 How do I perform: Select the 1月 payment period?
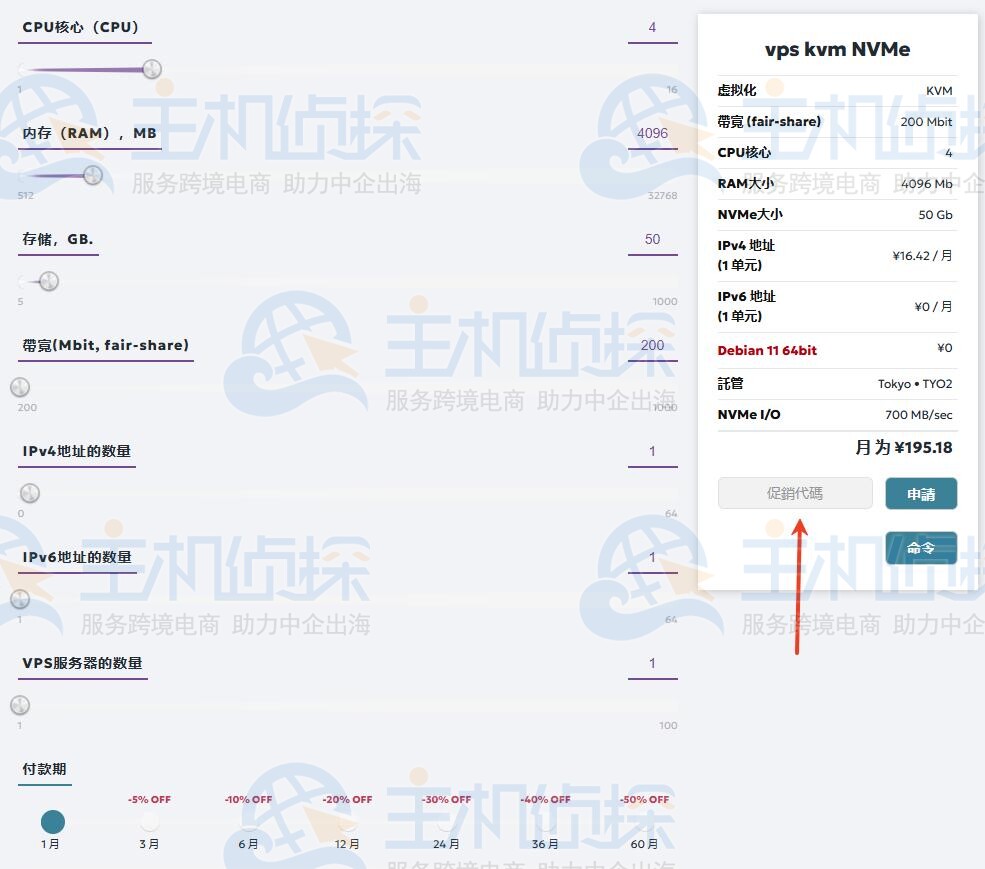click(x=52, y=822)
